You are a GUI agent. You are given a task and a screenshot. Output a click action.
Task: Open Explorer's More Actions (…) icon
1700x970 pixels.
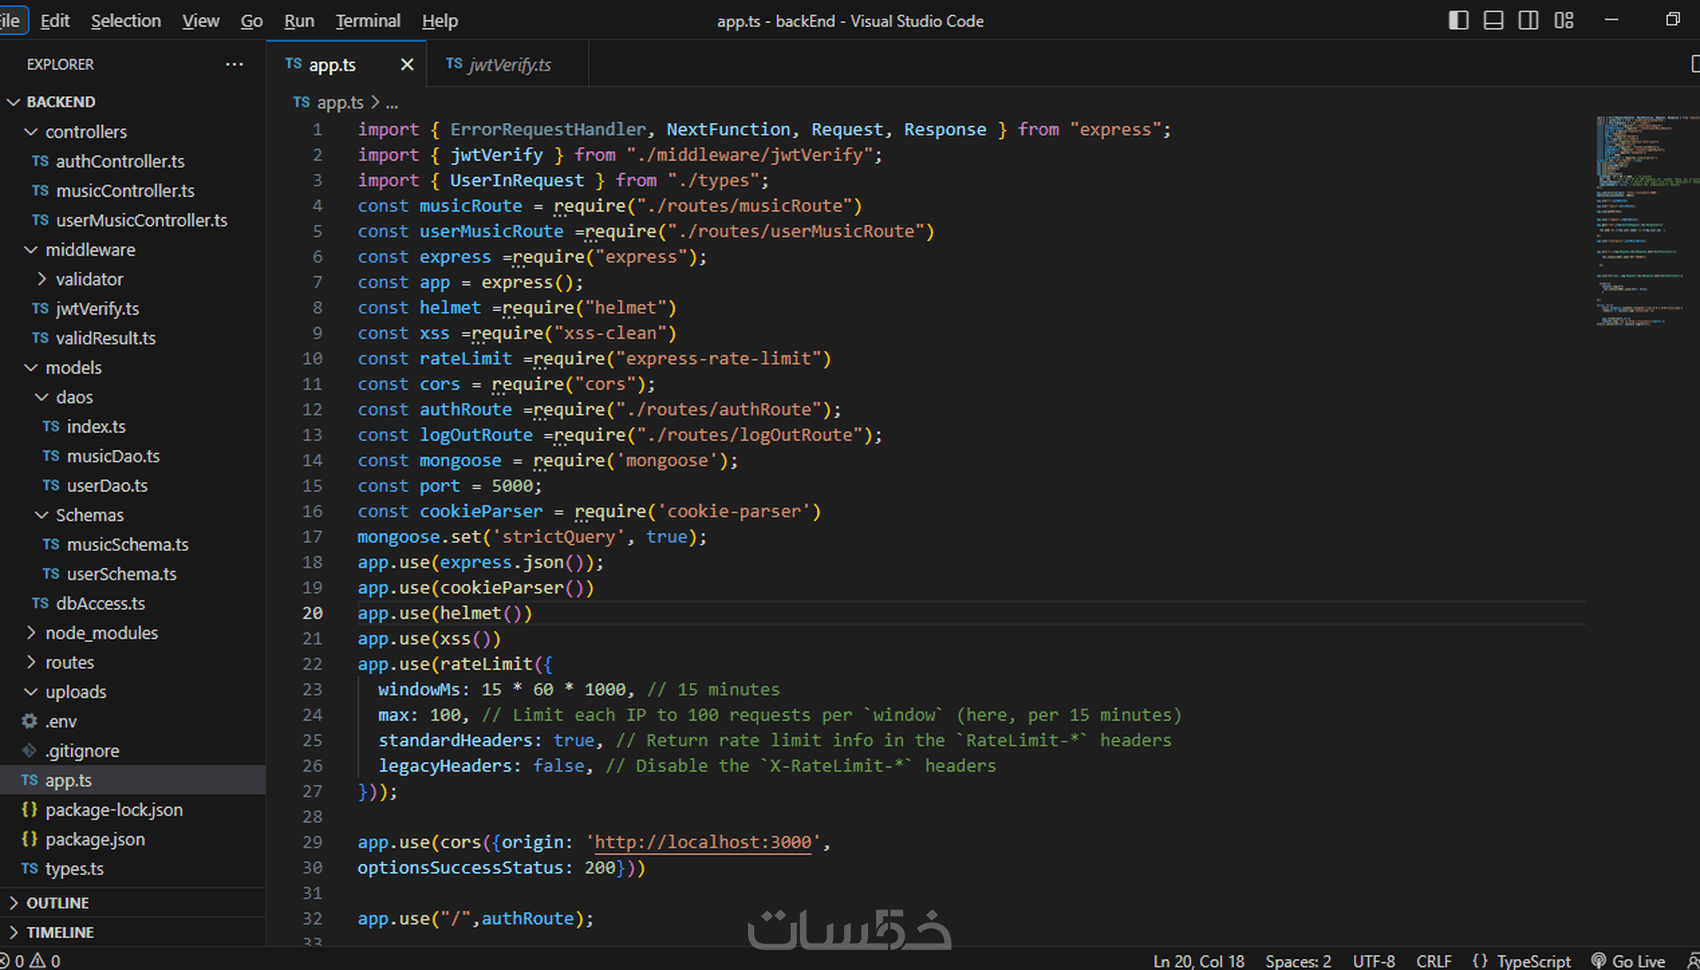coord(235,64)
